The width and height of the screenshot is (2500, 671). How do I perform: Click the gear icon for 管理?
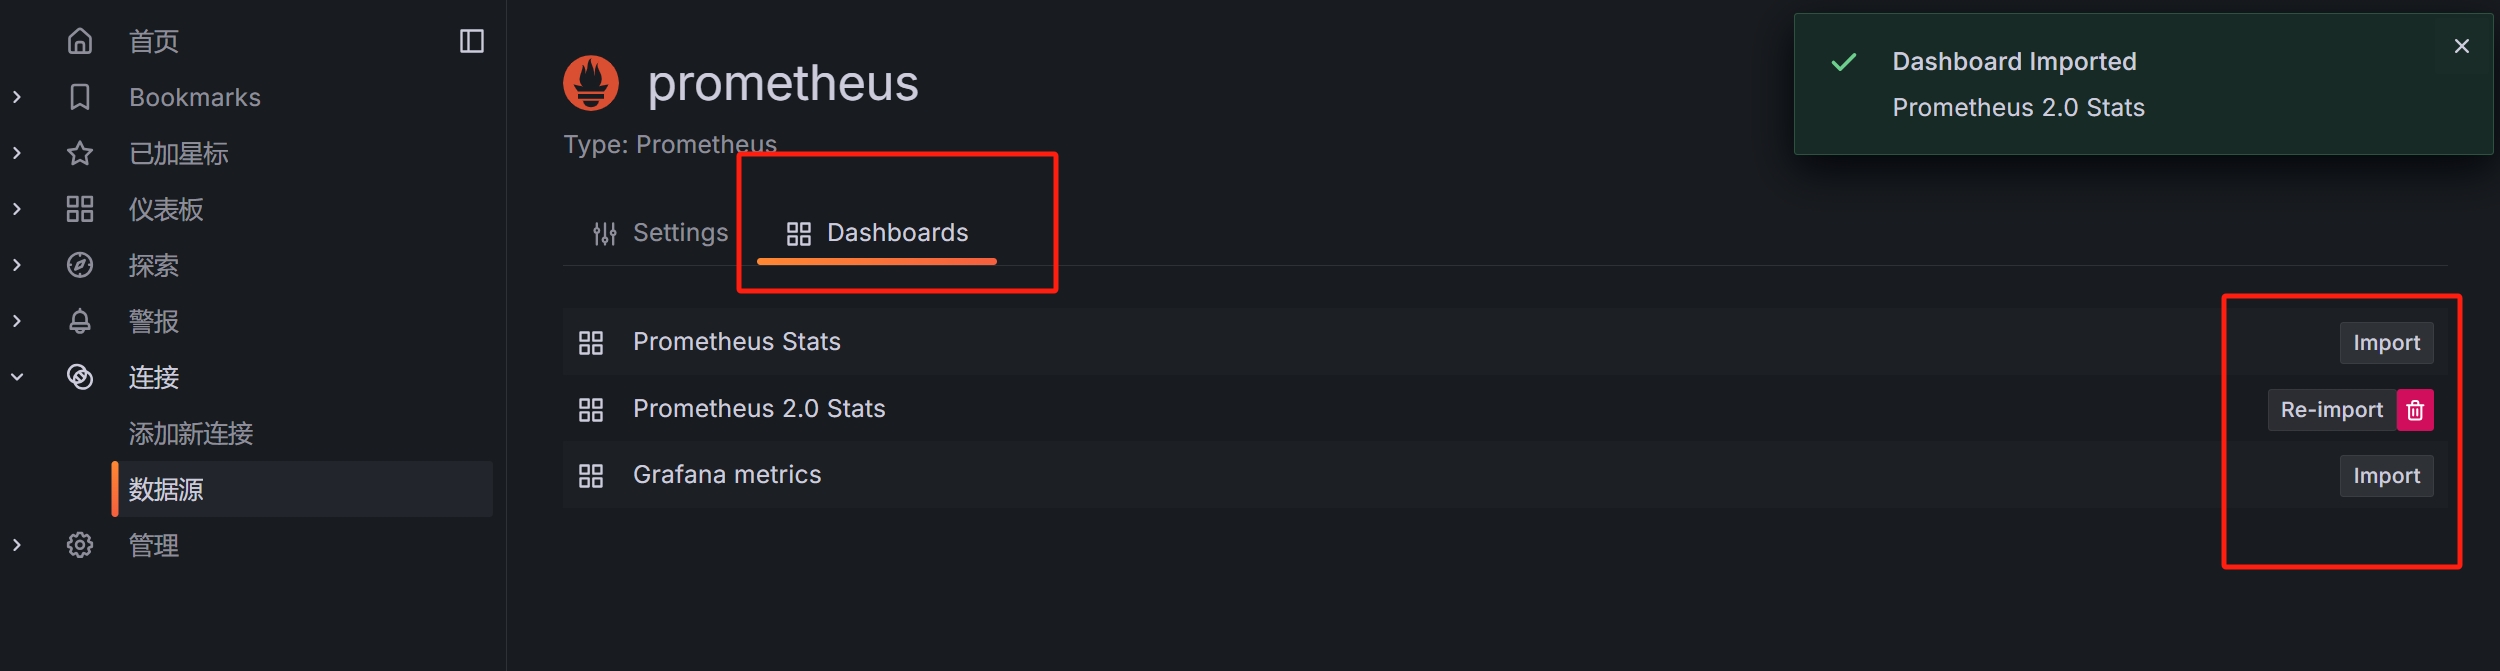(80, 545)
